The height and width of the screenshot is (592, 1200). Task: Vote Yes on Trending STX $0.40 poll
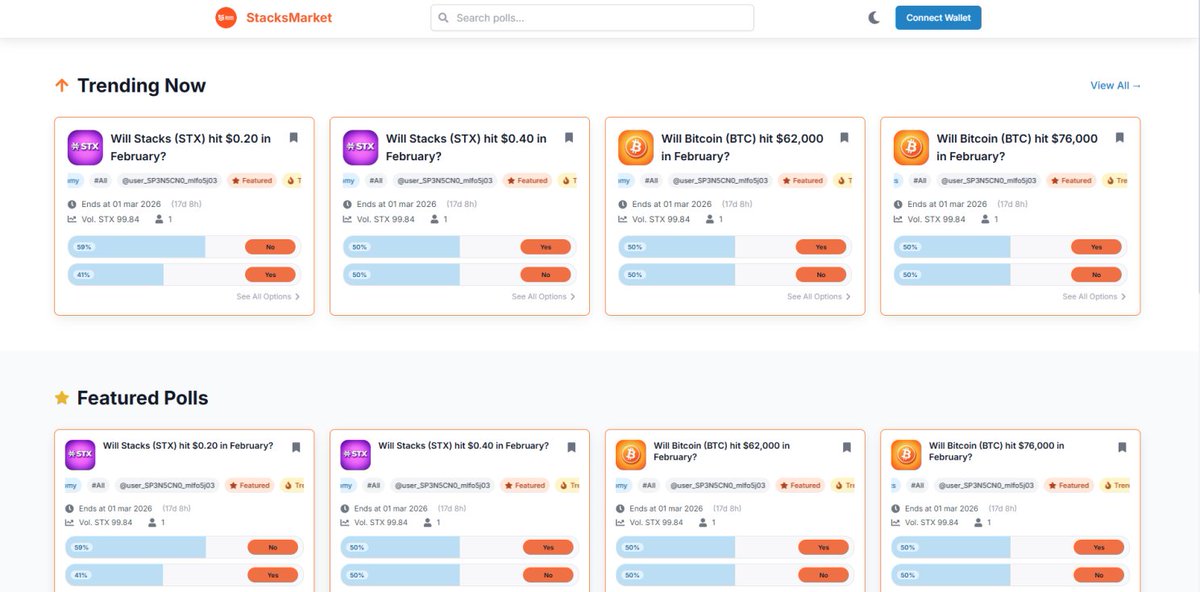[546, 247]
